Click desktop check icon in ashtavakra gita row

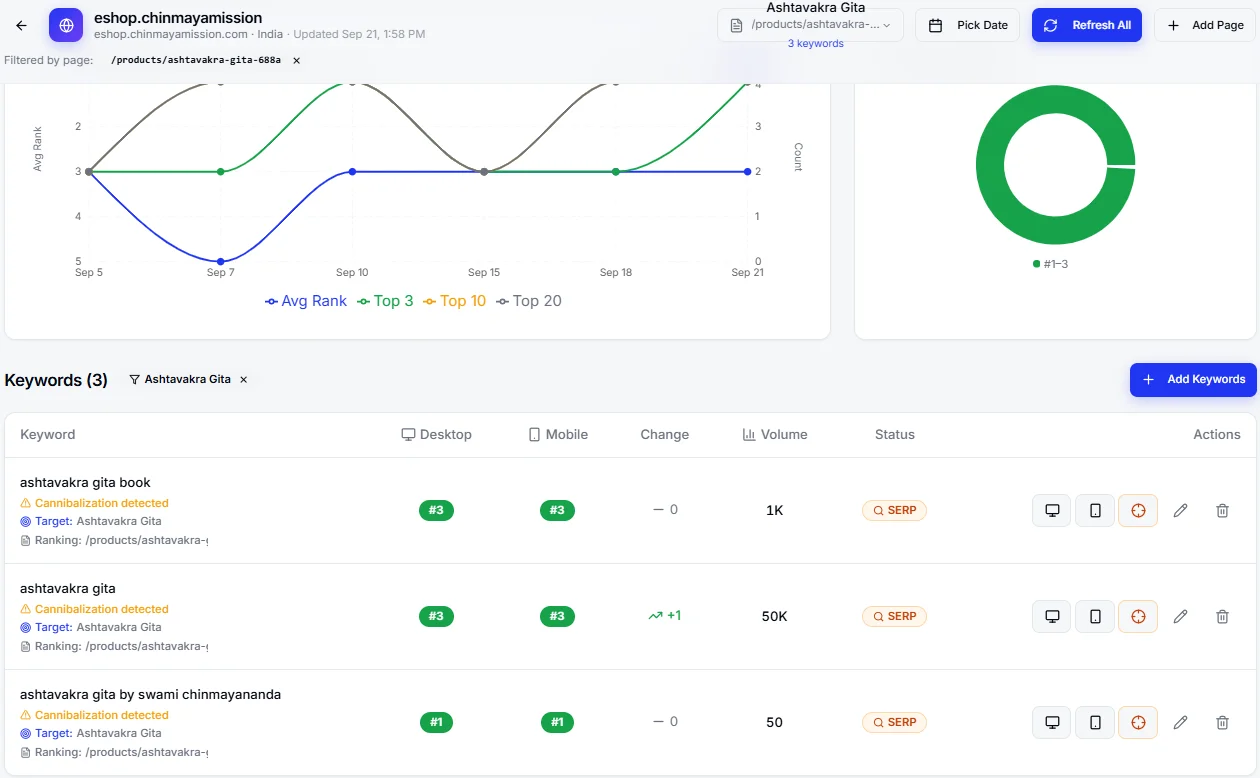1052,616
